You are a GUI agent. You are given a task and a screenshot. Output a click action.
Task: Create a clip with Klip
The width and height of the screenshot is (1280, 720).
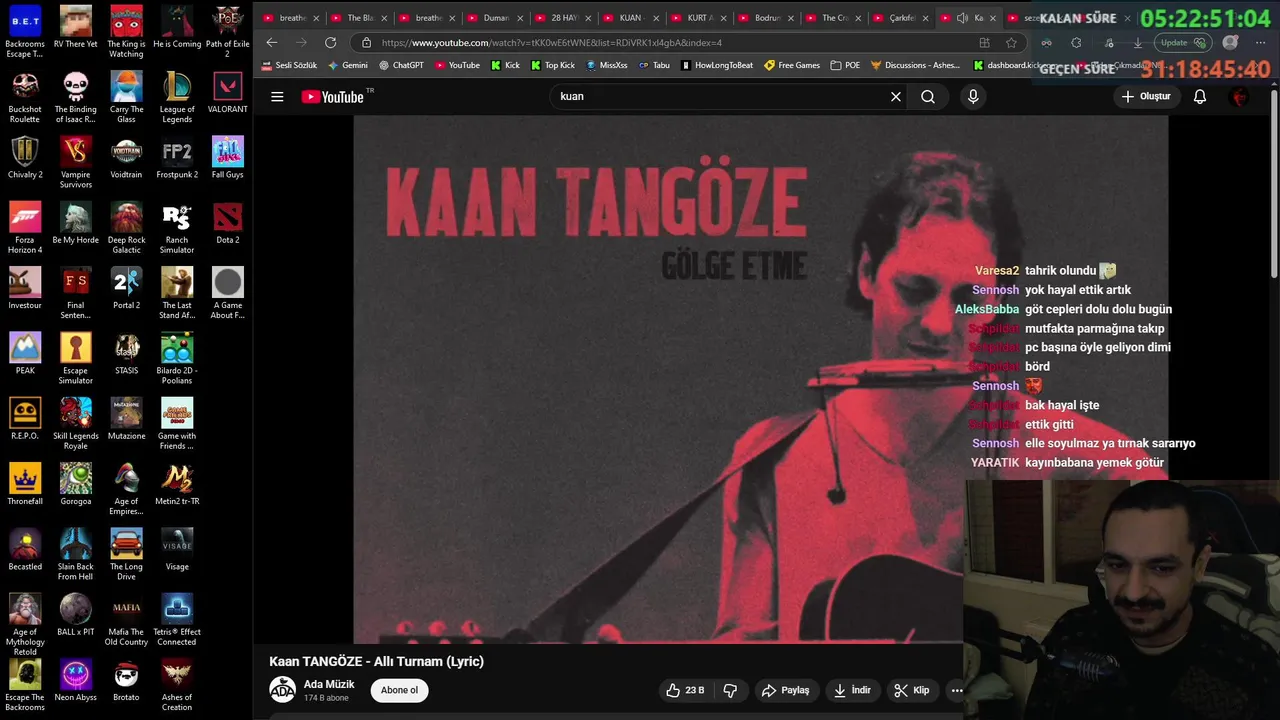[x=911, y=690]
